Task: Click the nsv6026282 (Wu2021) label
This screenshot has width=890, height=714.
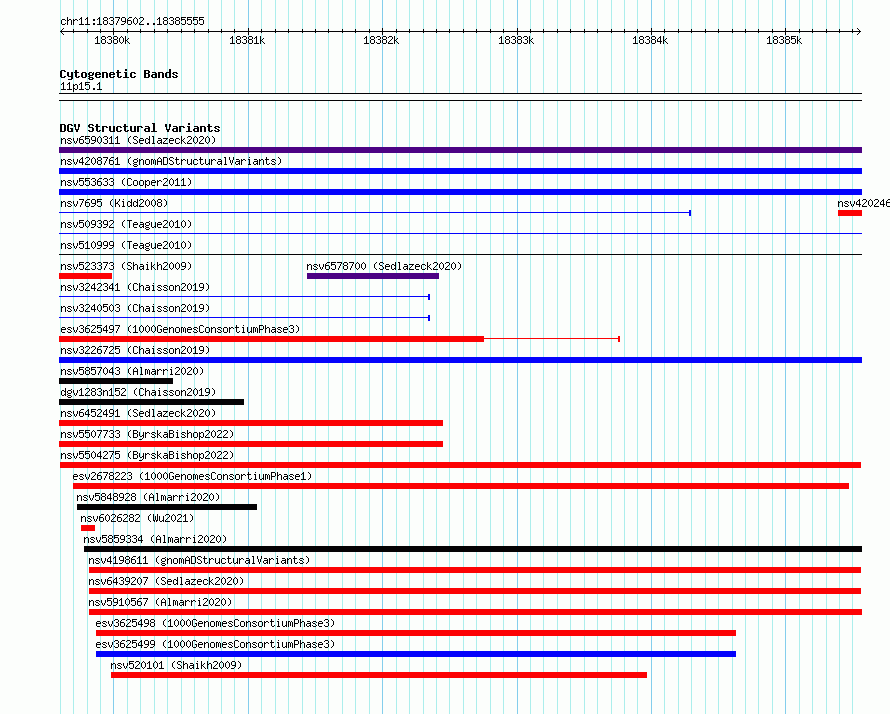Action: click(137, 518)
